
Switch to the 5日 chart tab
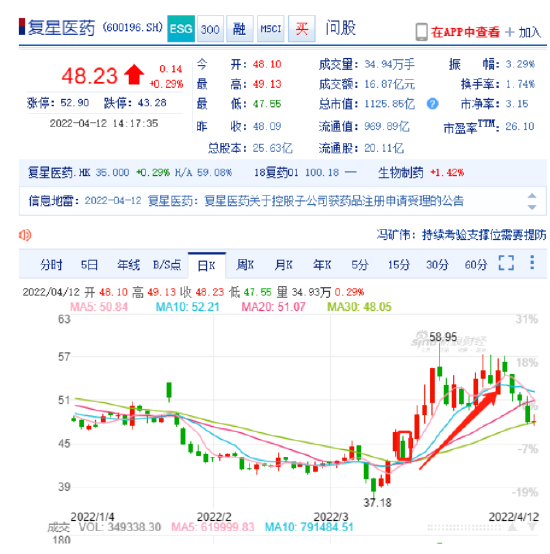point(89,265)
